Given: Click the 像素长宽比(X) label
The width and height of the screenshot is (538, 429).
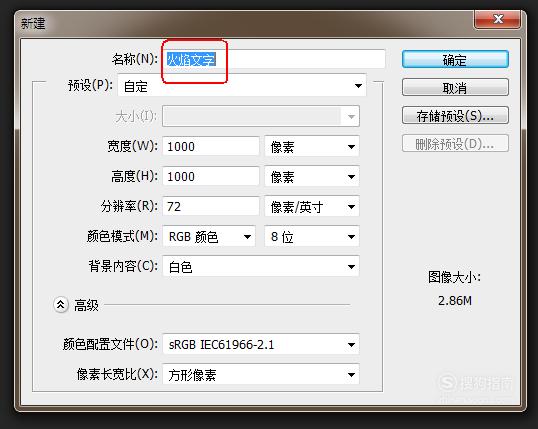Looking at the screenshot, I should 117,374.
